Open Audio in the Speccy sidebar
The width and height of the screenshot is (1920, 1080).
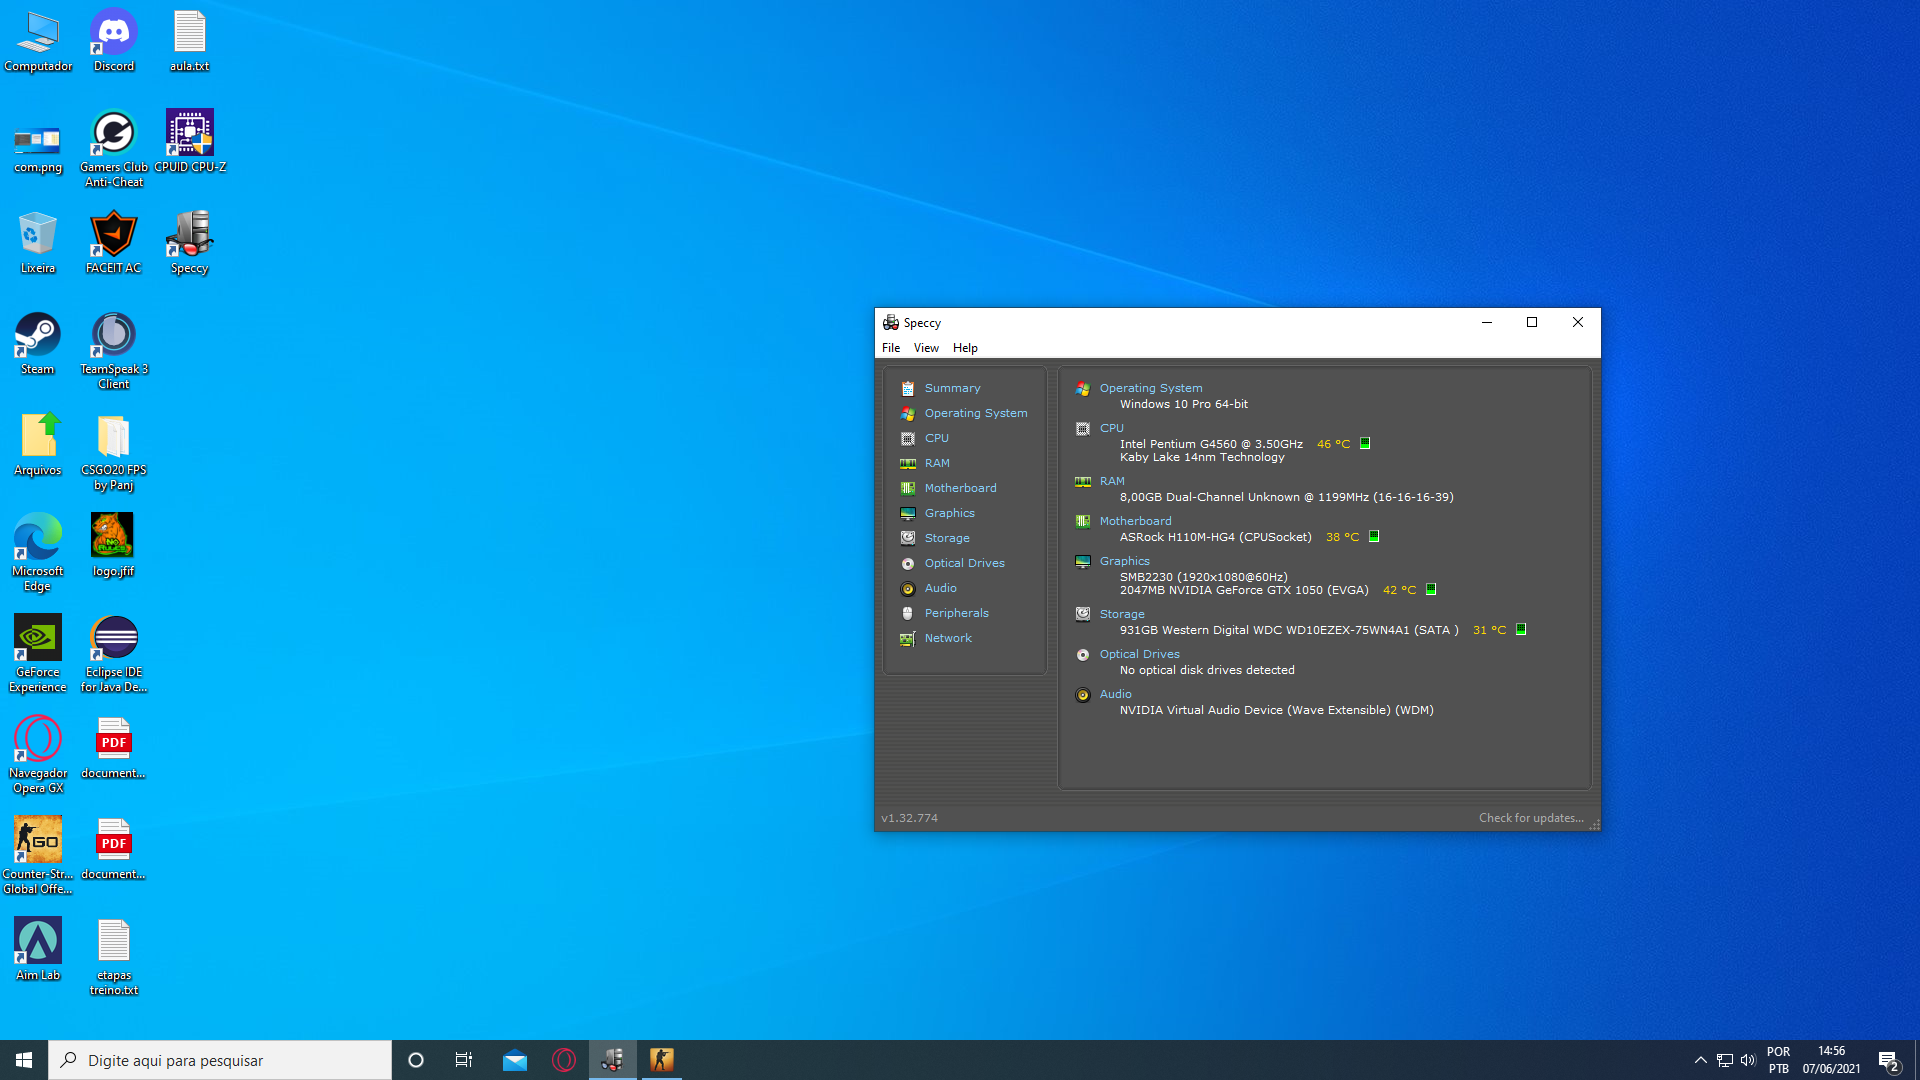(x=940, y=588)
